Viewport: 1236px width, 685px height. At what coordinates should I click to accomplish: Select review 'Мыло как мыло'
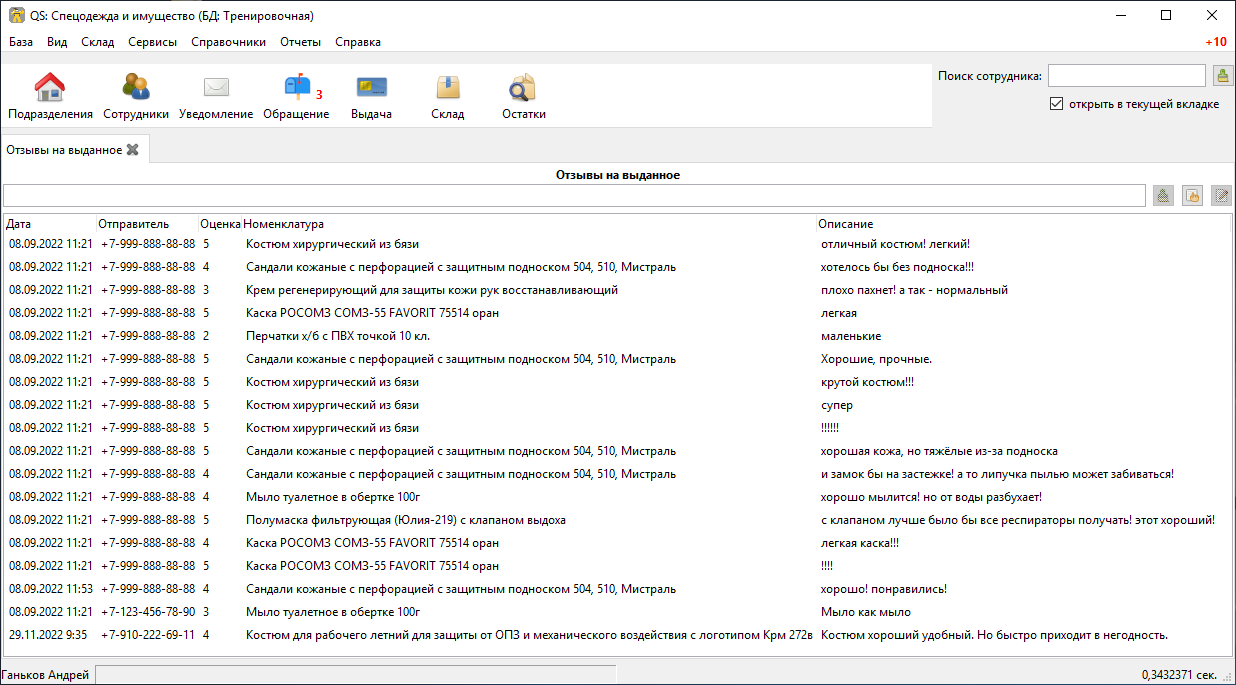(x=866, y=612)
